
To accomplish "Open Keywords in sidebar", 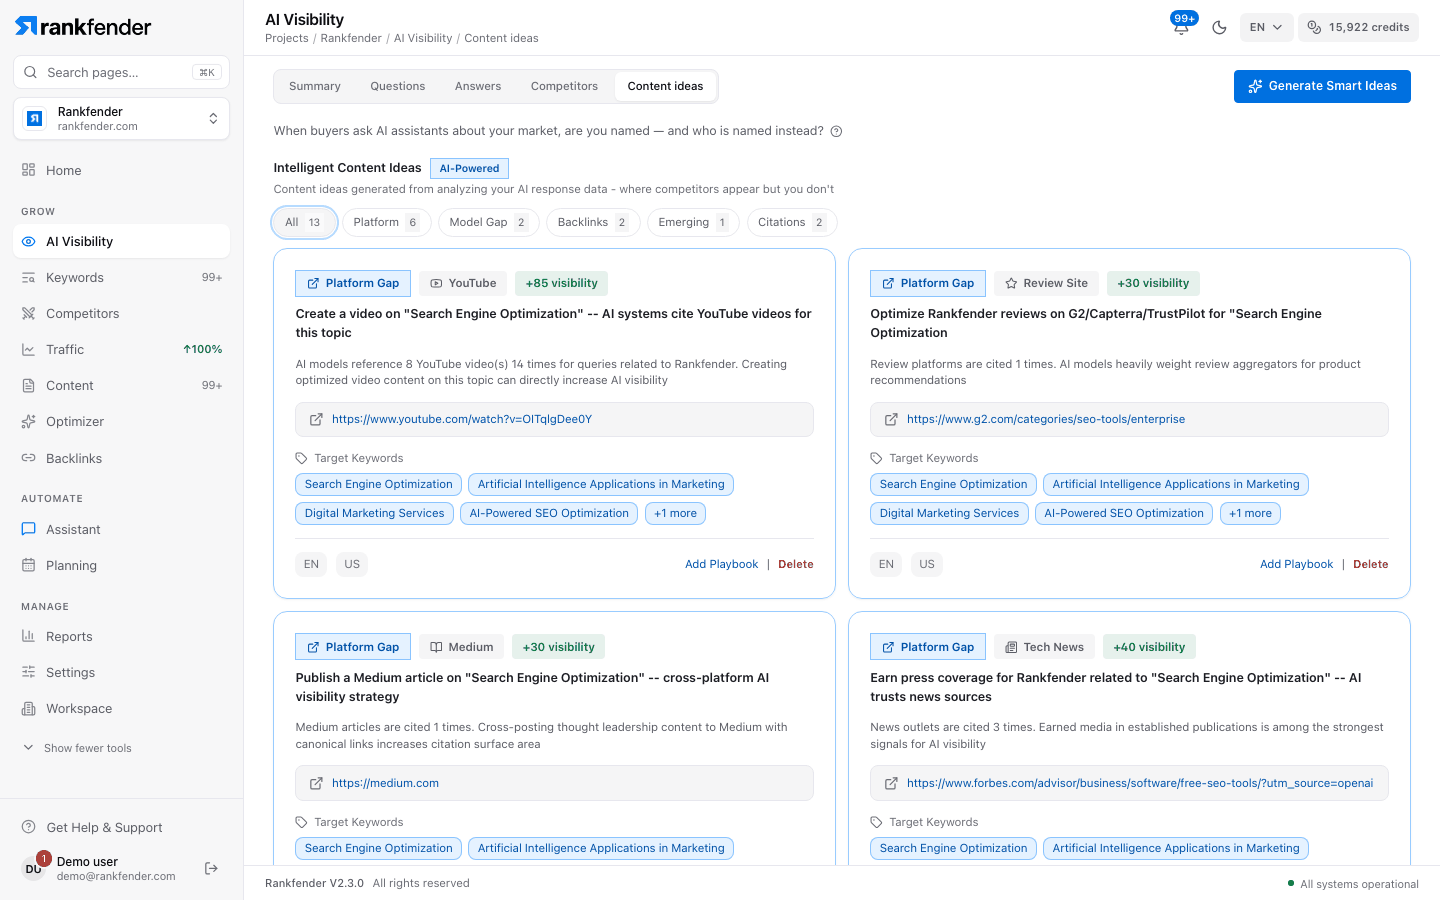I will [x=121, y=278].
